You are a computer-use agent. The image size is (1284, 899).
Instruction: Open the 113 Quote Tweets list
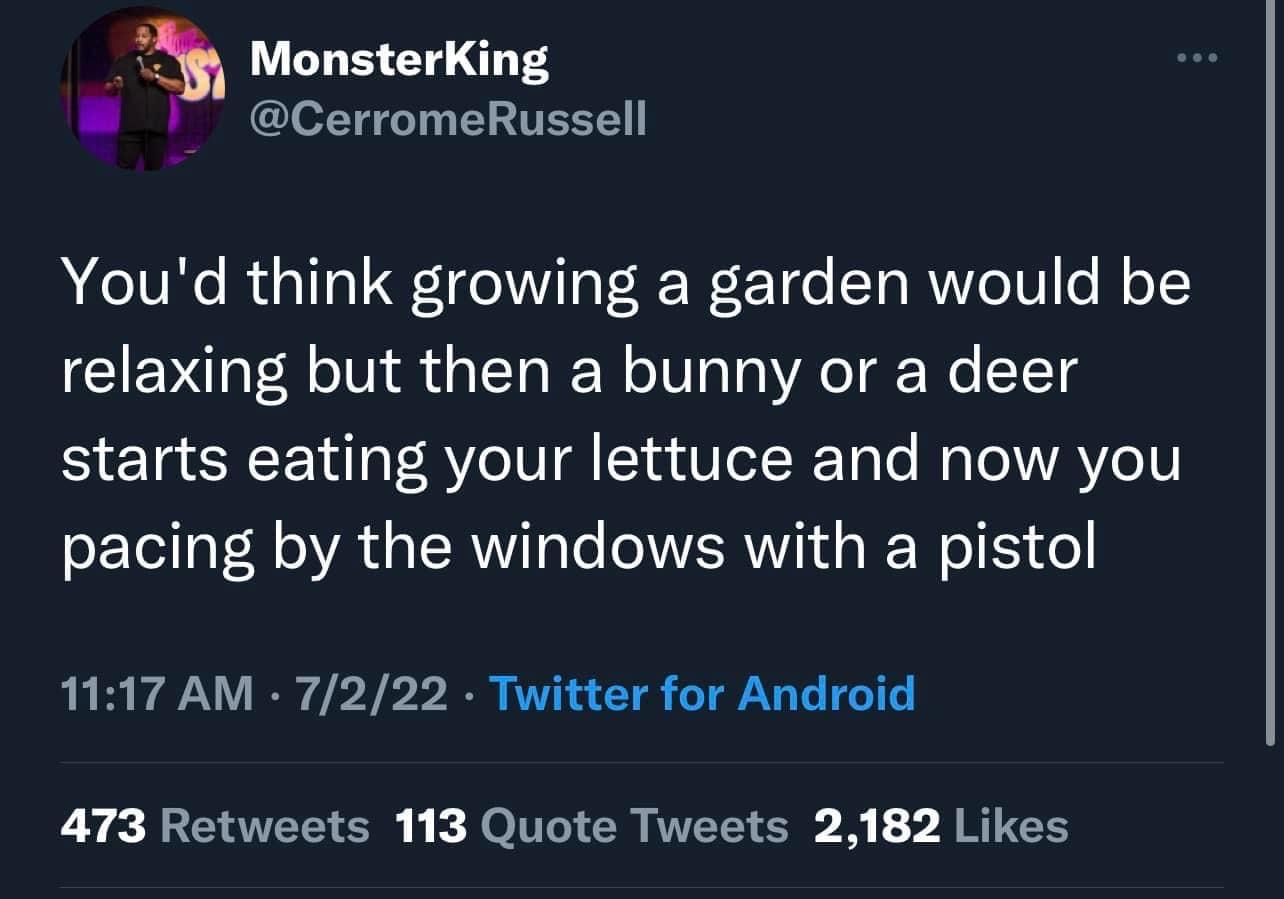[x=591, y=826]
